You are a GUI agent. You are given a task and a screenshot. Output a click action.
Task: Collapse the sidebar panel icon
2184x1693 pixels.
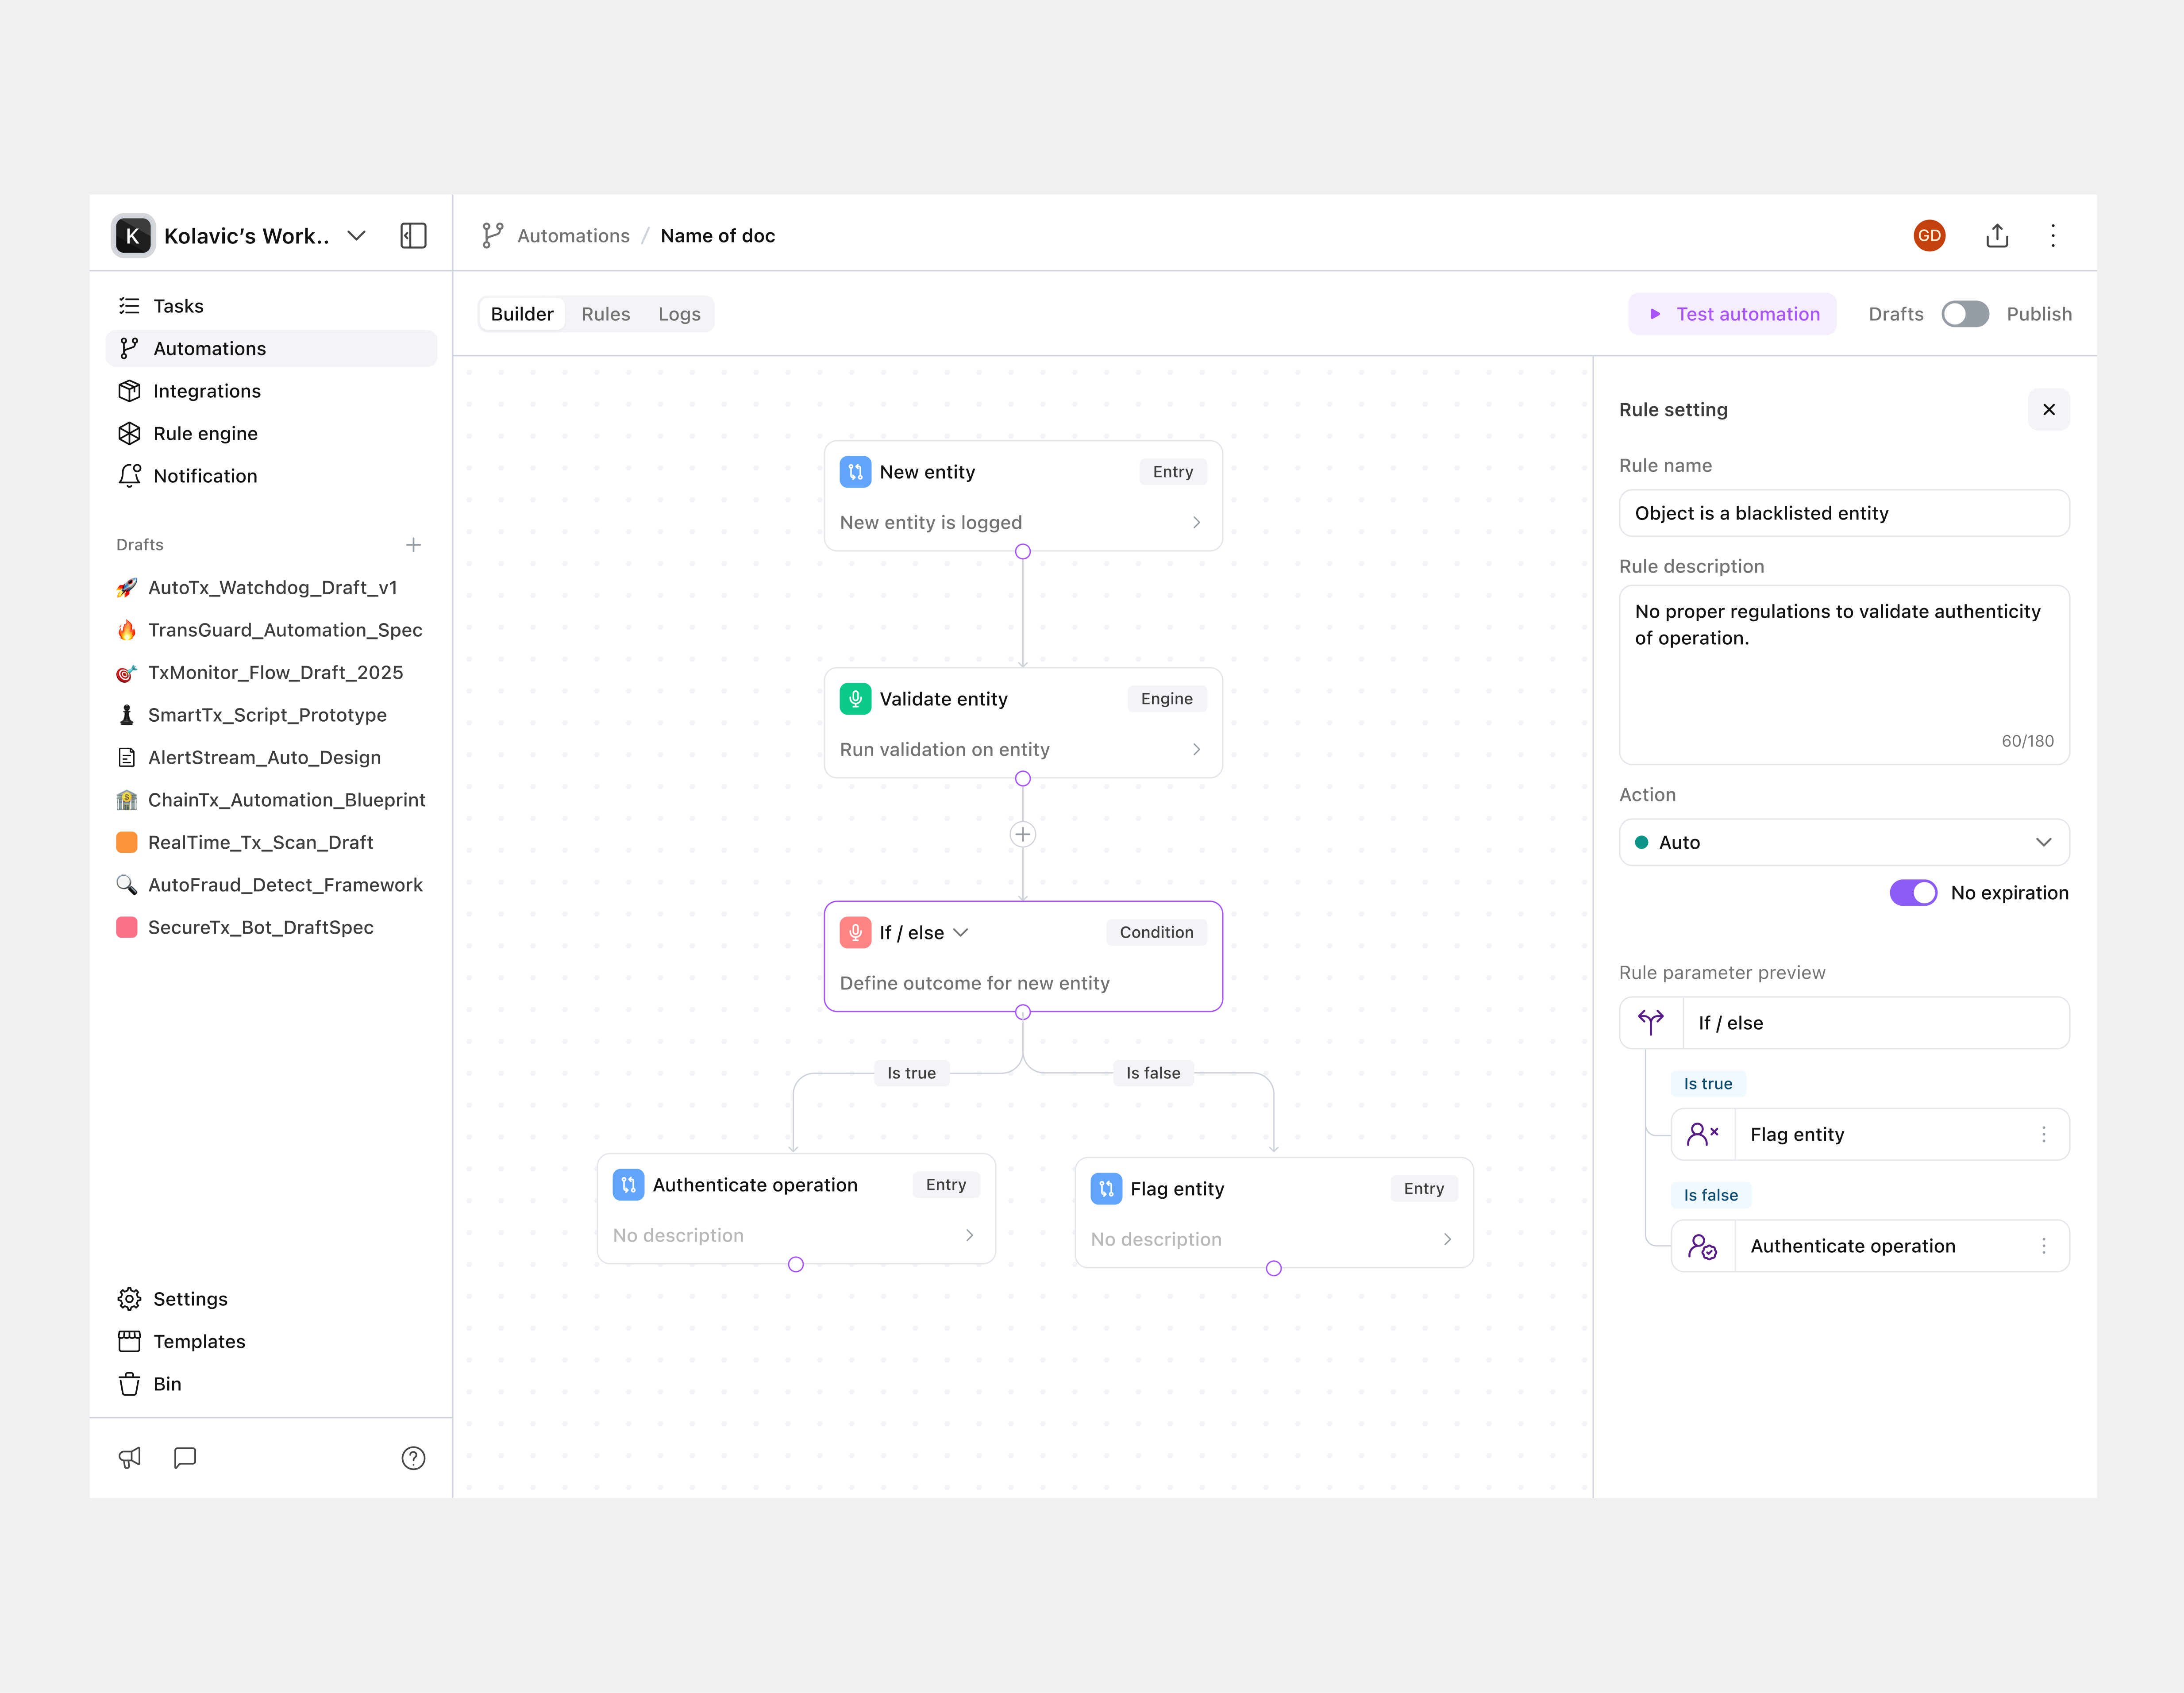point(413,236)
